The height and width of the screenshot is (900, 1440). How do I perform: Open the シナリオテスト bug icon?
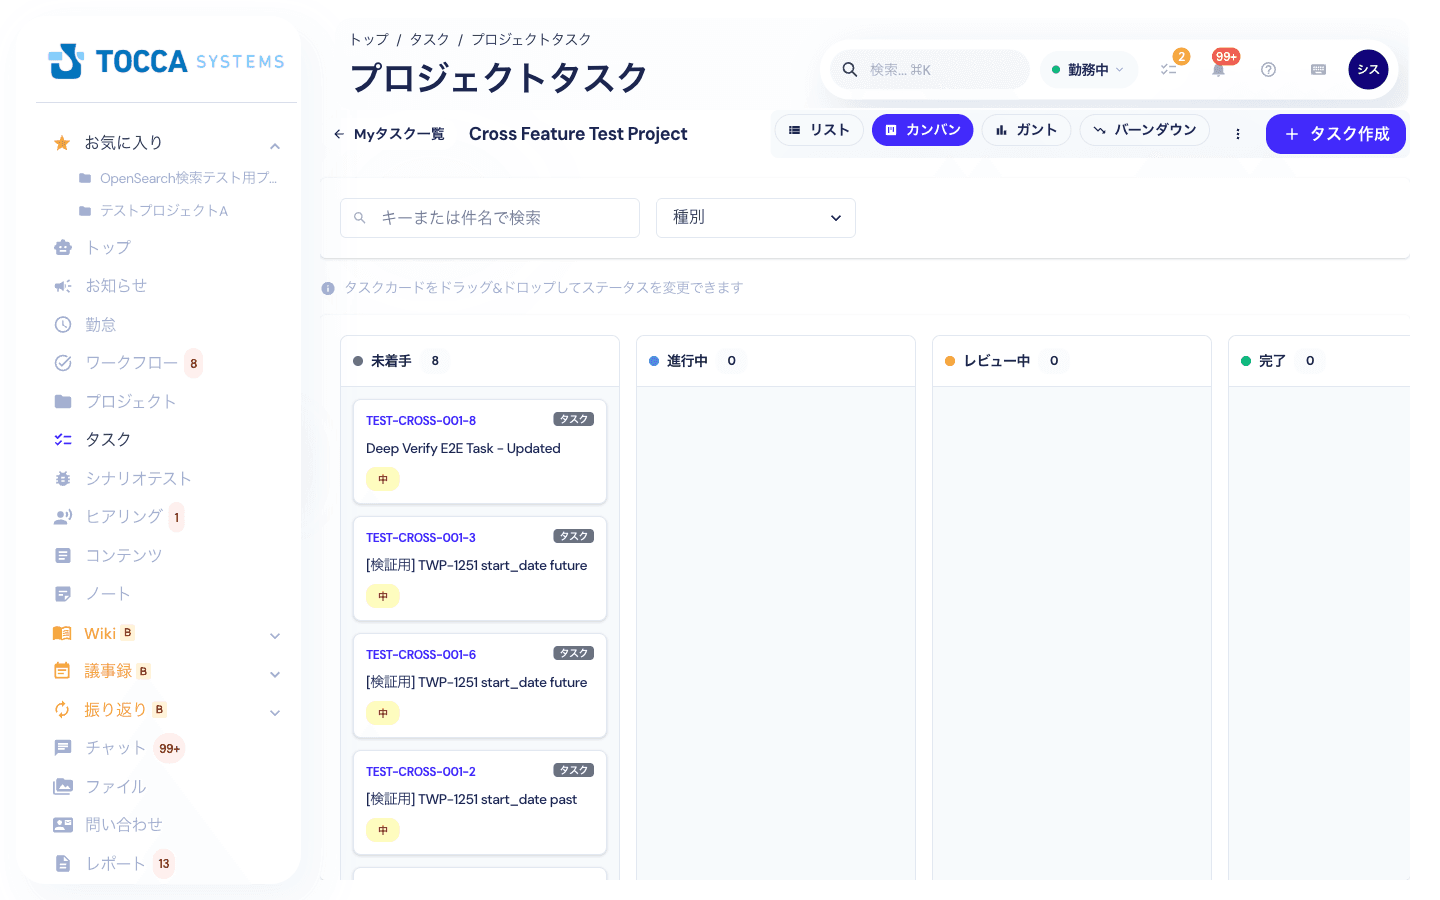pyautogui.click(x=63, y=479)
